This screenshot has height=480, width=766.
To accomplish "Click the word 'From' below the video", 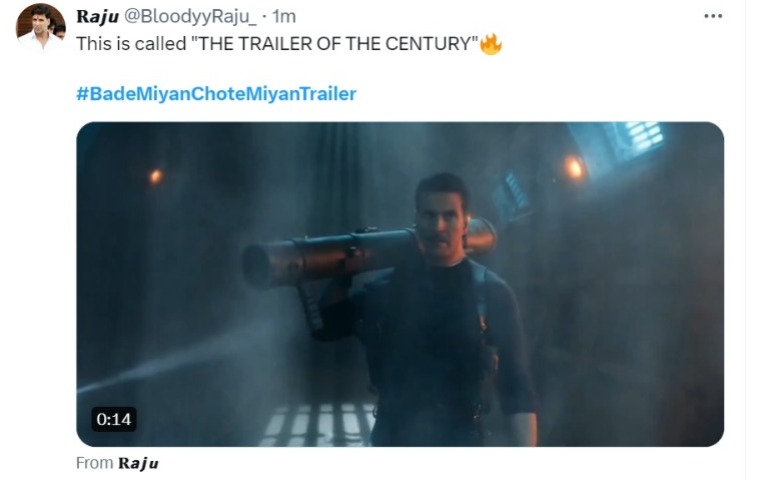I will pyautogui.click(x=94, y=463).
